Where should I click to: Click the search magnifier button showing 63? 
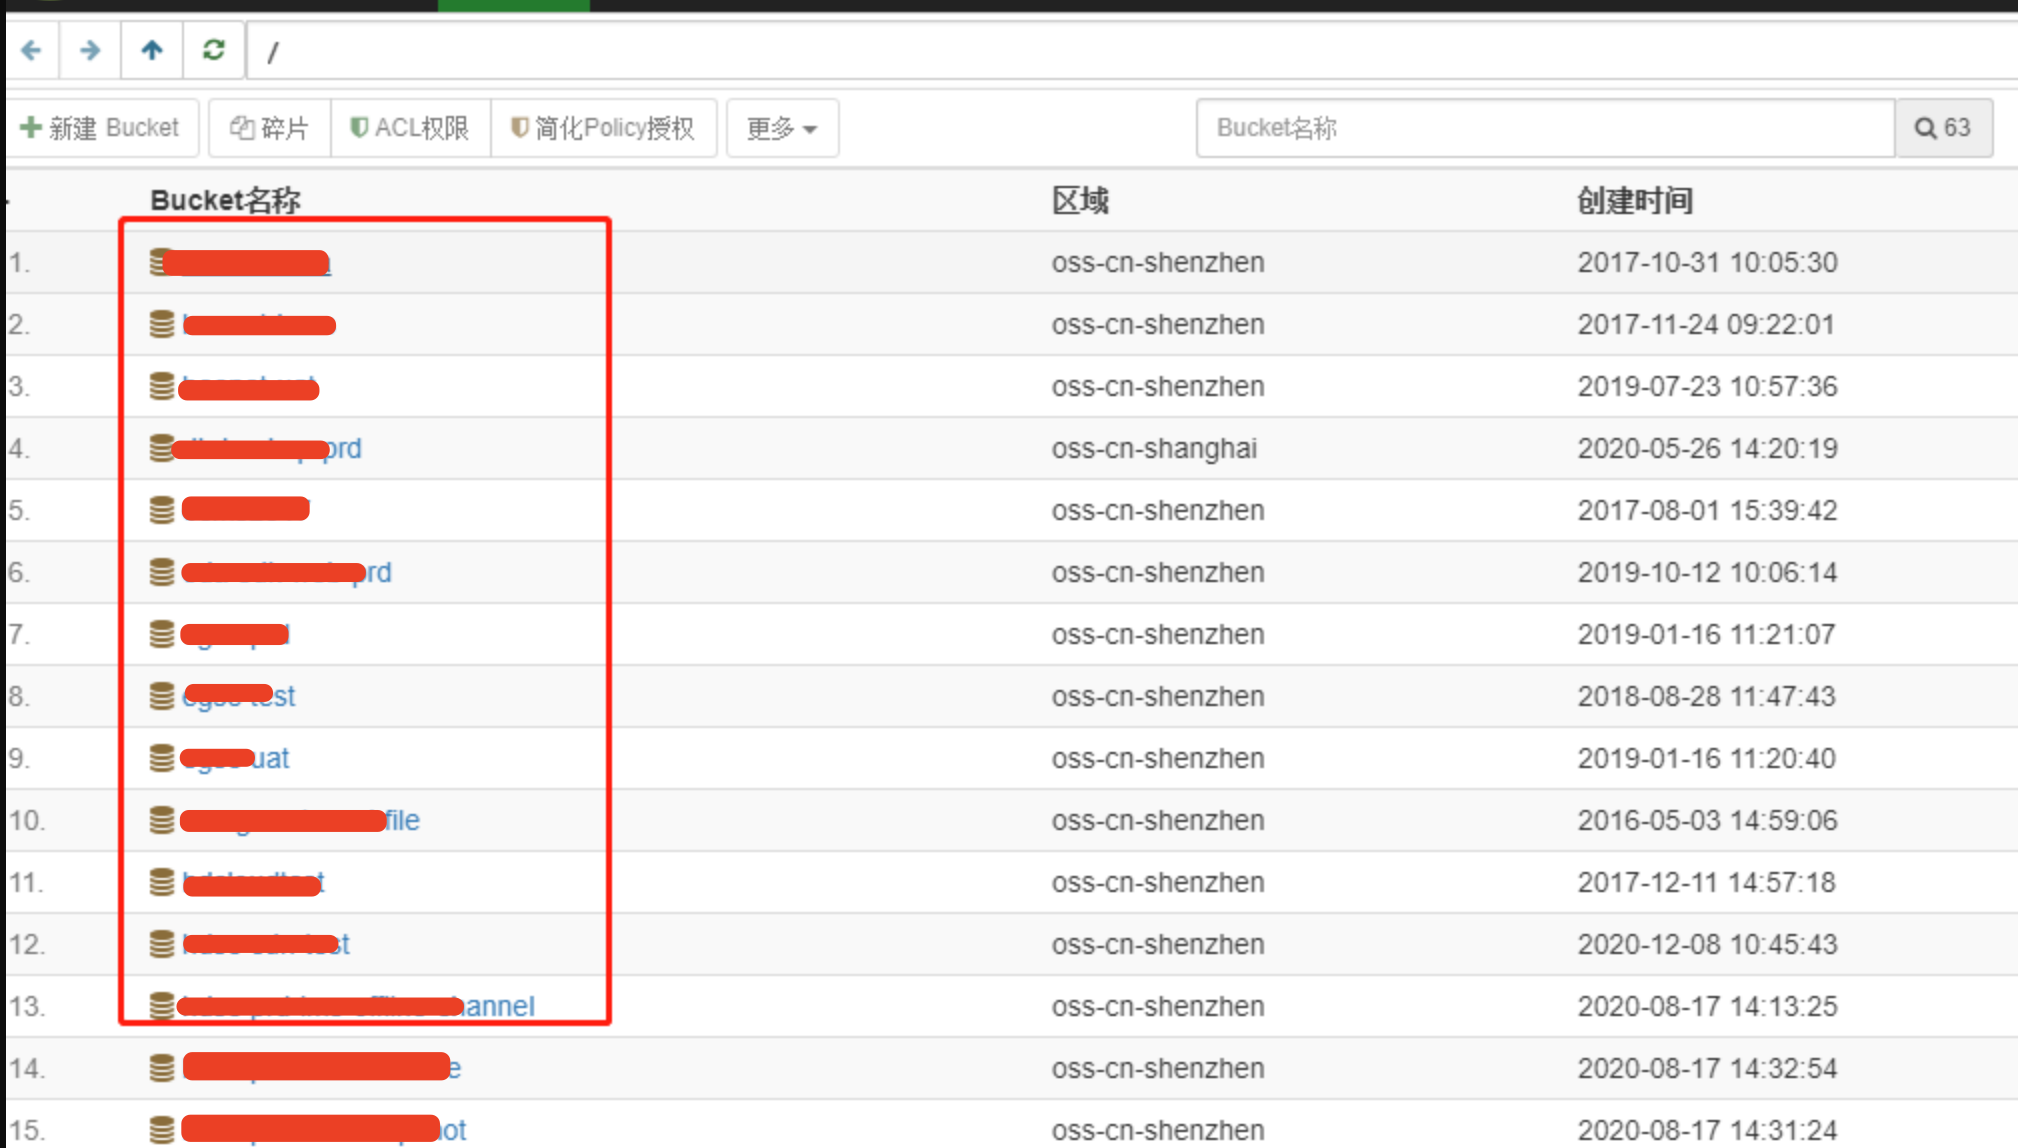pos(1943,128)
